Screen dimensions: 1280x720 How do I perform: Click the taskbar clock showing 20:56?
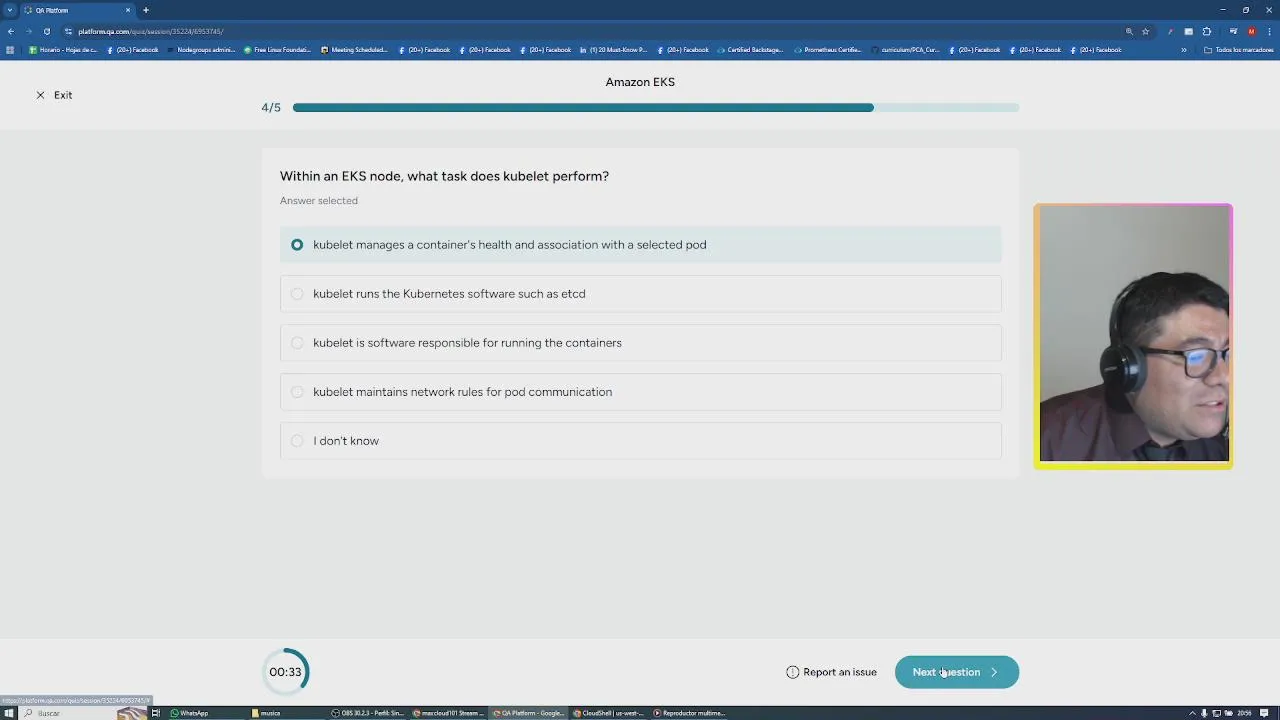click(x=1245, y=713)
